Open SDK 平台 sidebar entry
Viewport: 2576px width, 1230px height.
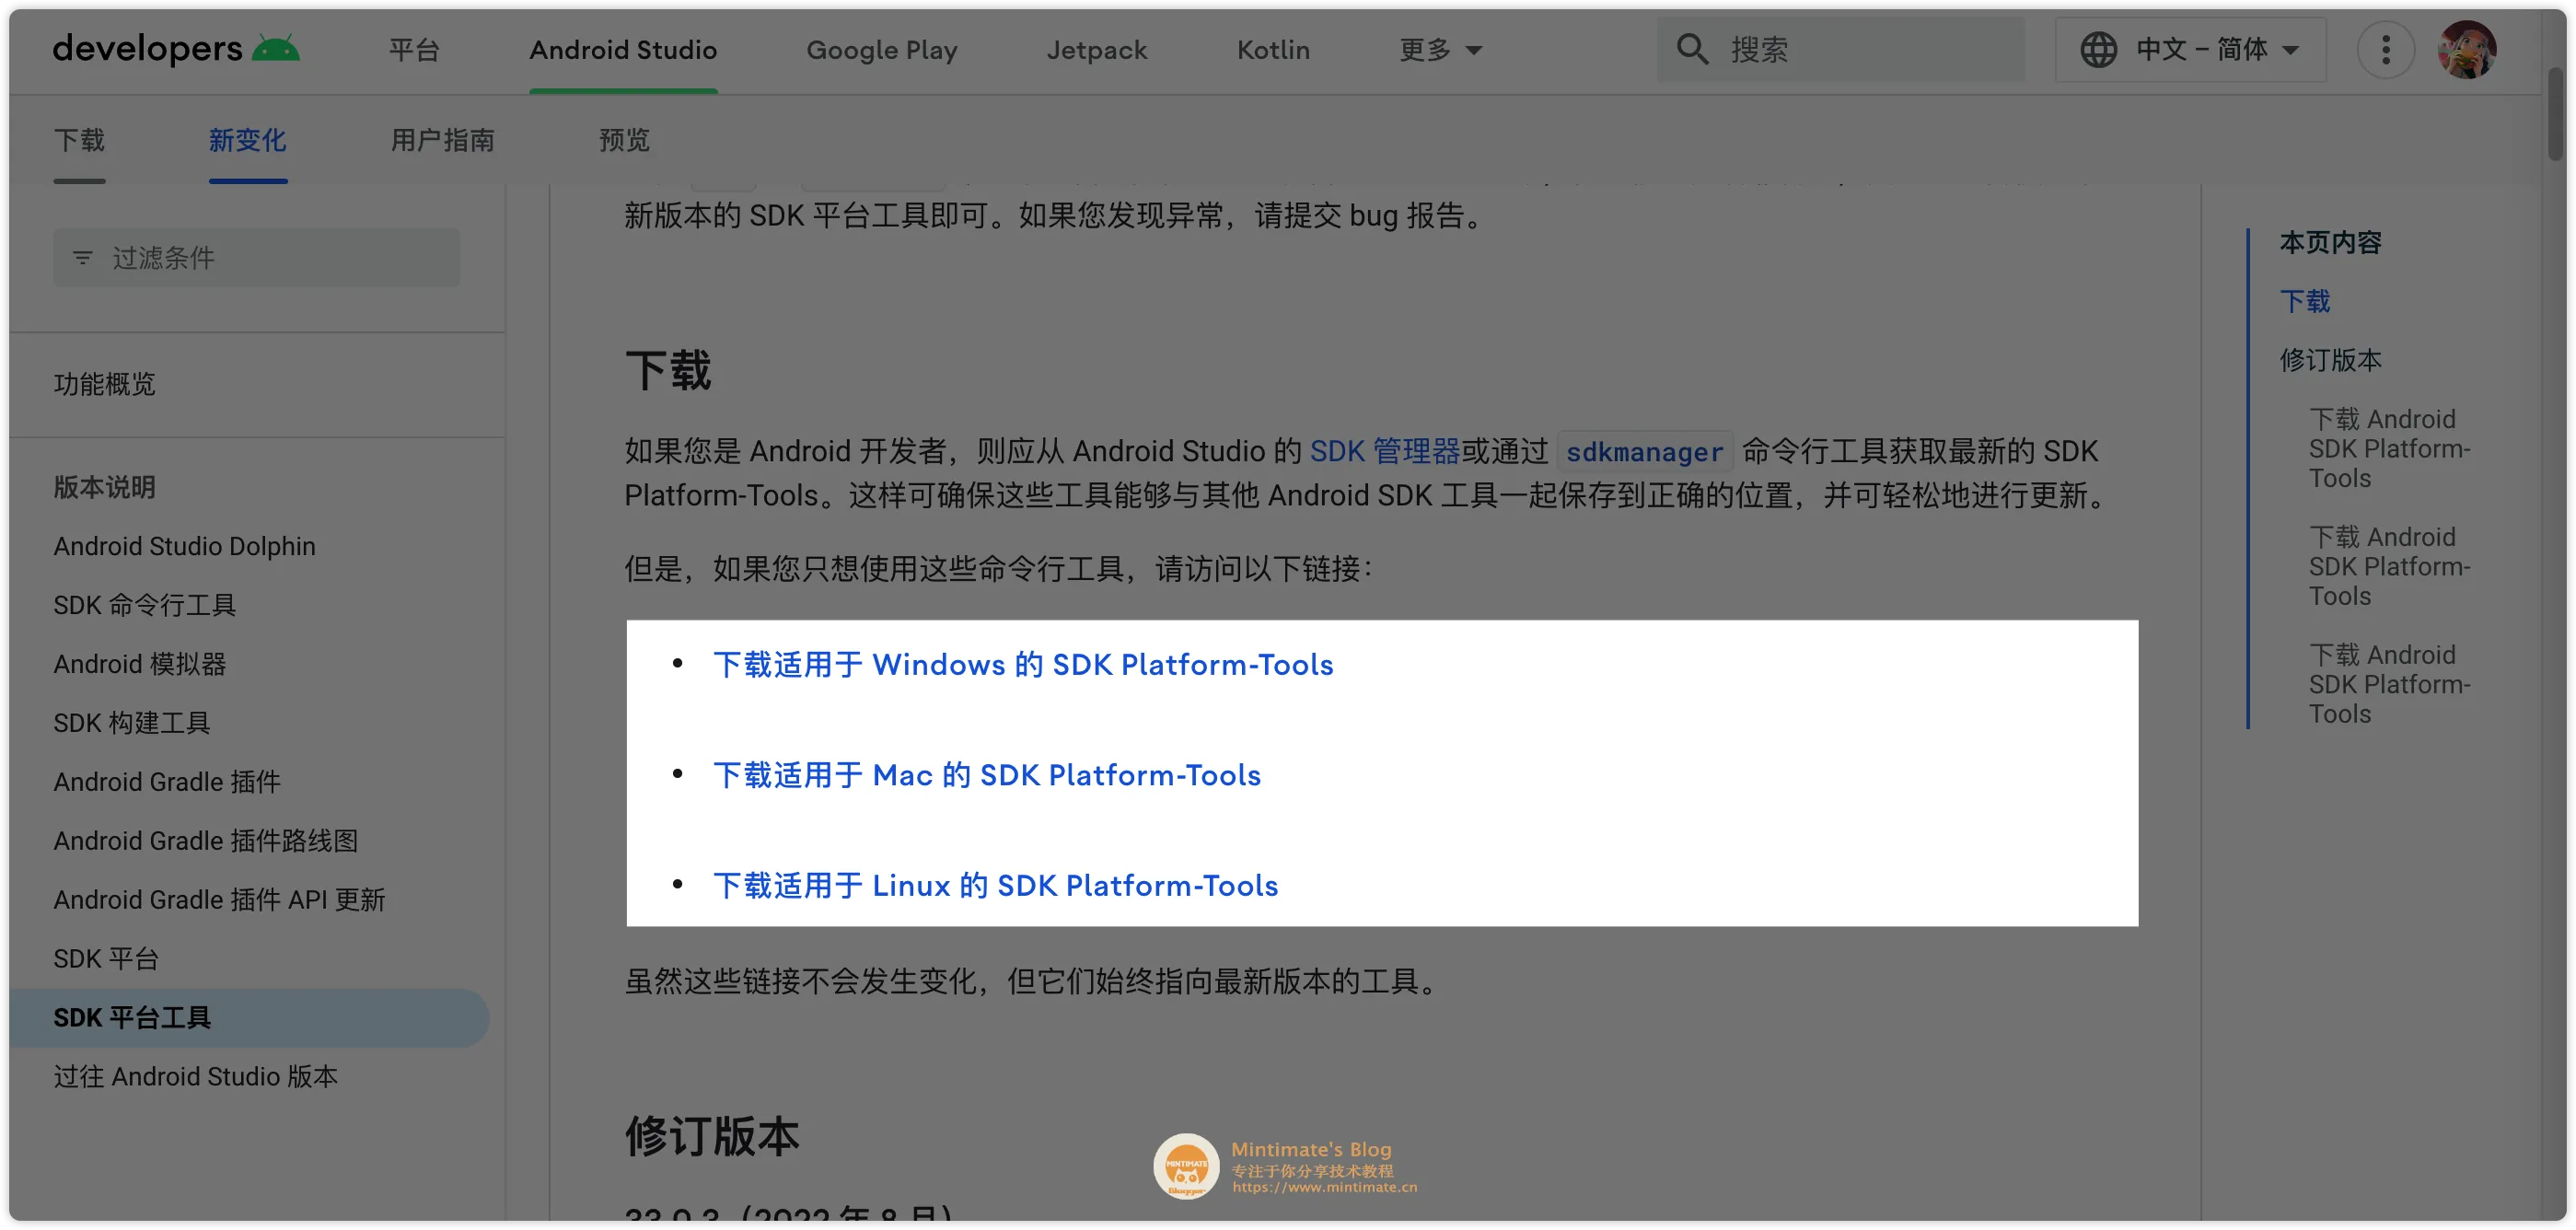point(105,959)
